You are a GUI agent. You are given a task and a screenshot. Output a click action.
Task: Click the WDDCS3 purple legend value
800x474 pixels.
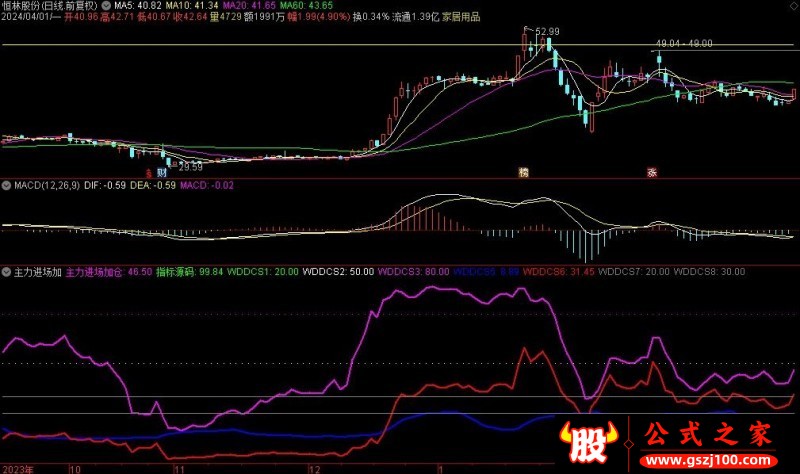coord(413,272)
